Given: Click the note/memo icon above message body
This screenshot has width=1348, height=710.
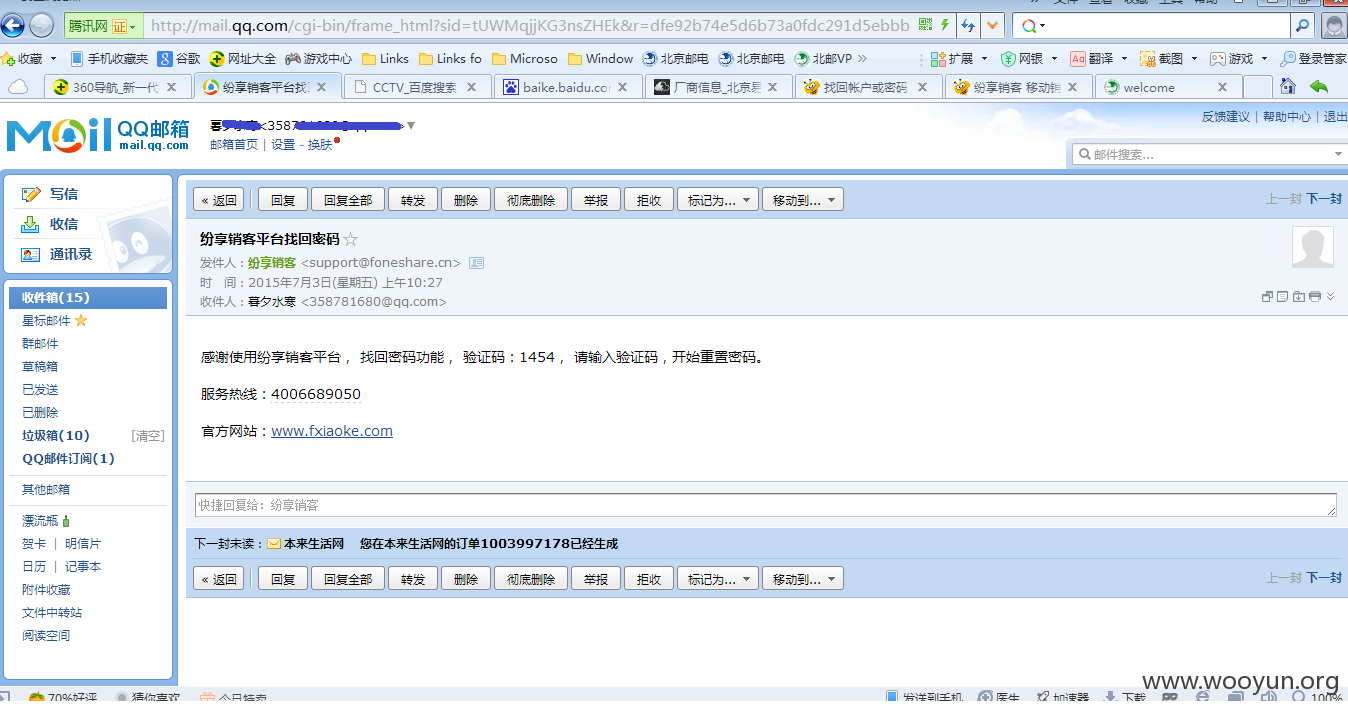Looking at the screenshot, I should tap(1282, 297).
